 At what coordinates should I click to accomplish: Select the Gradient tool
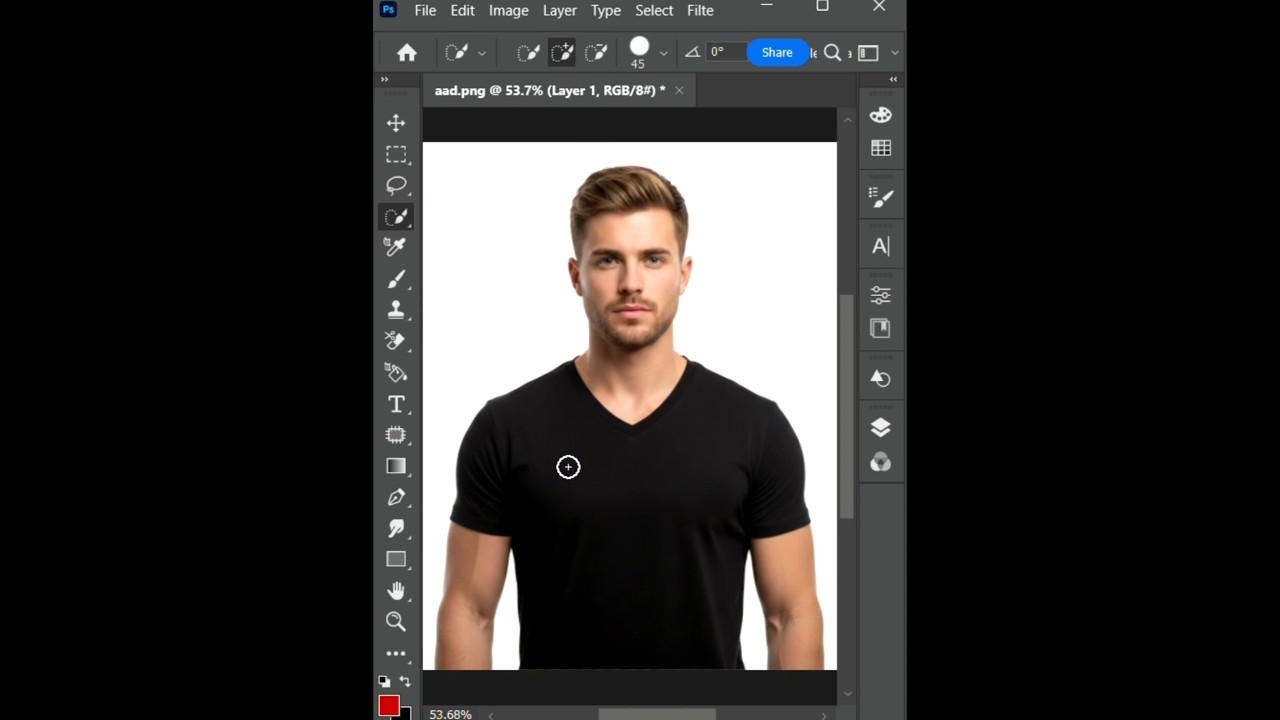[x=396, y=466]
